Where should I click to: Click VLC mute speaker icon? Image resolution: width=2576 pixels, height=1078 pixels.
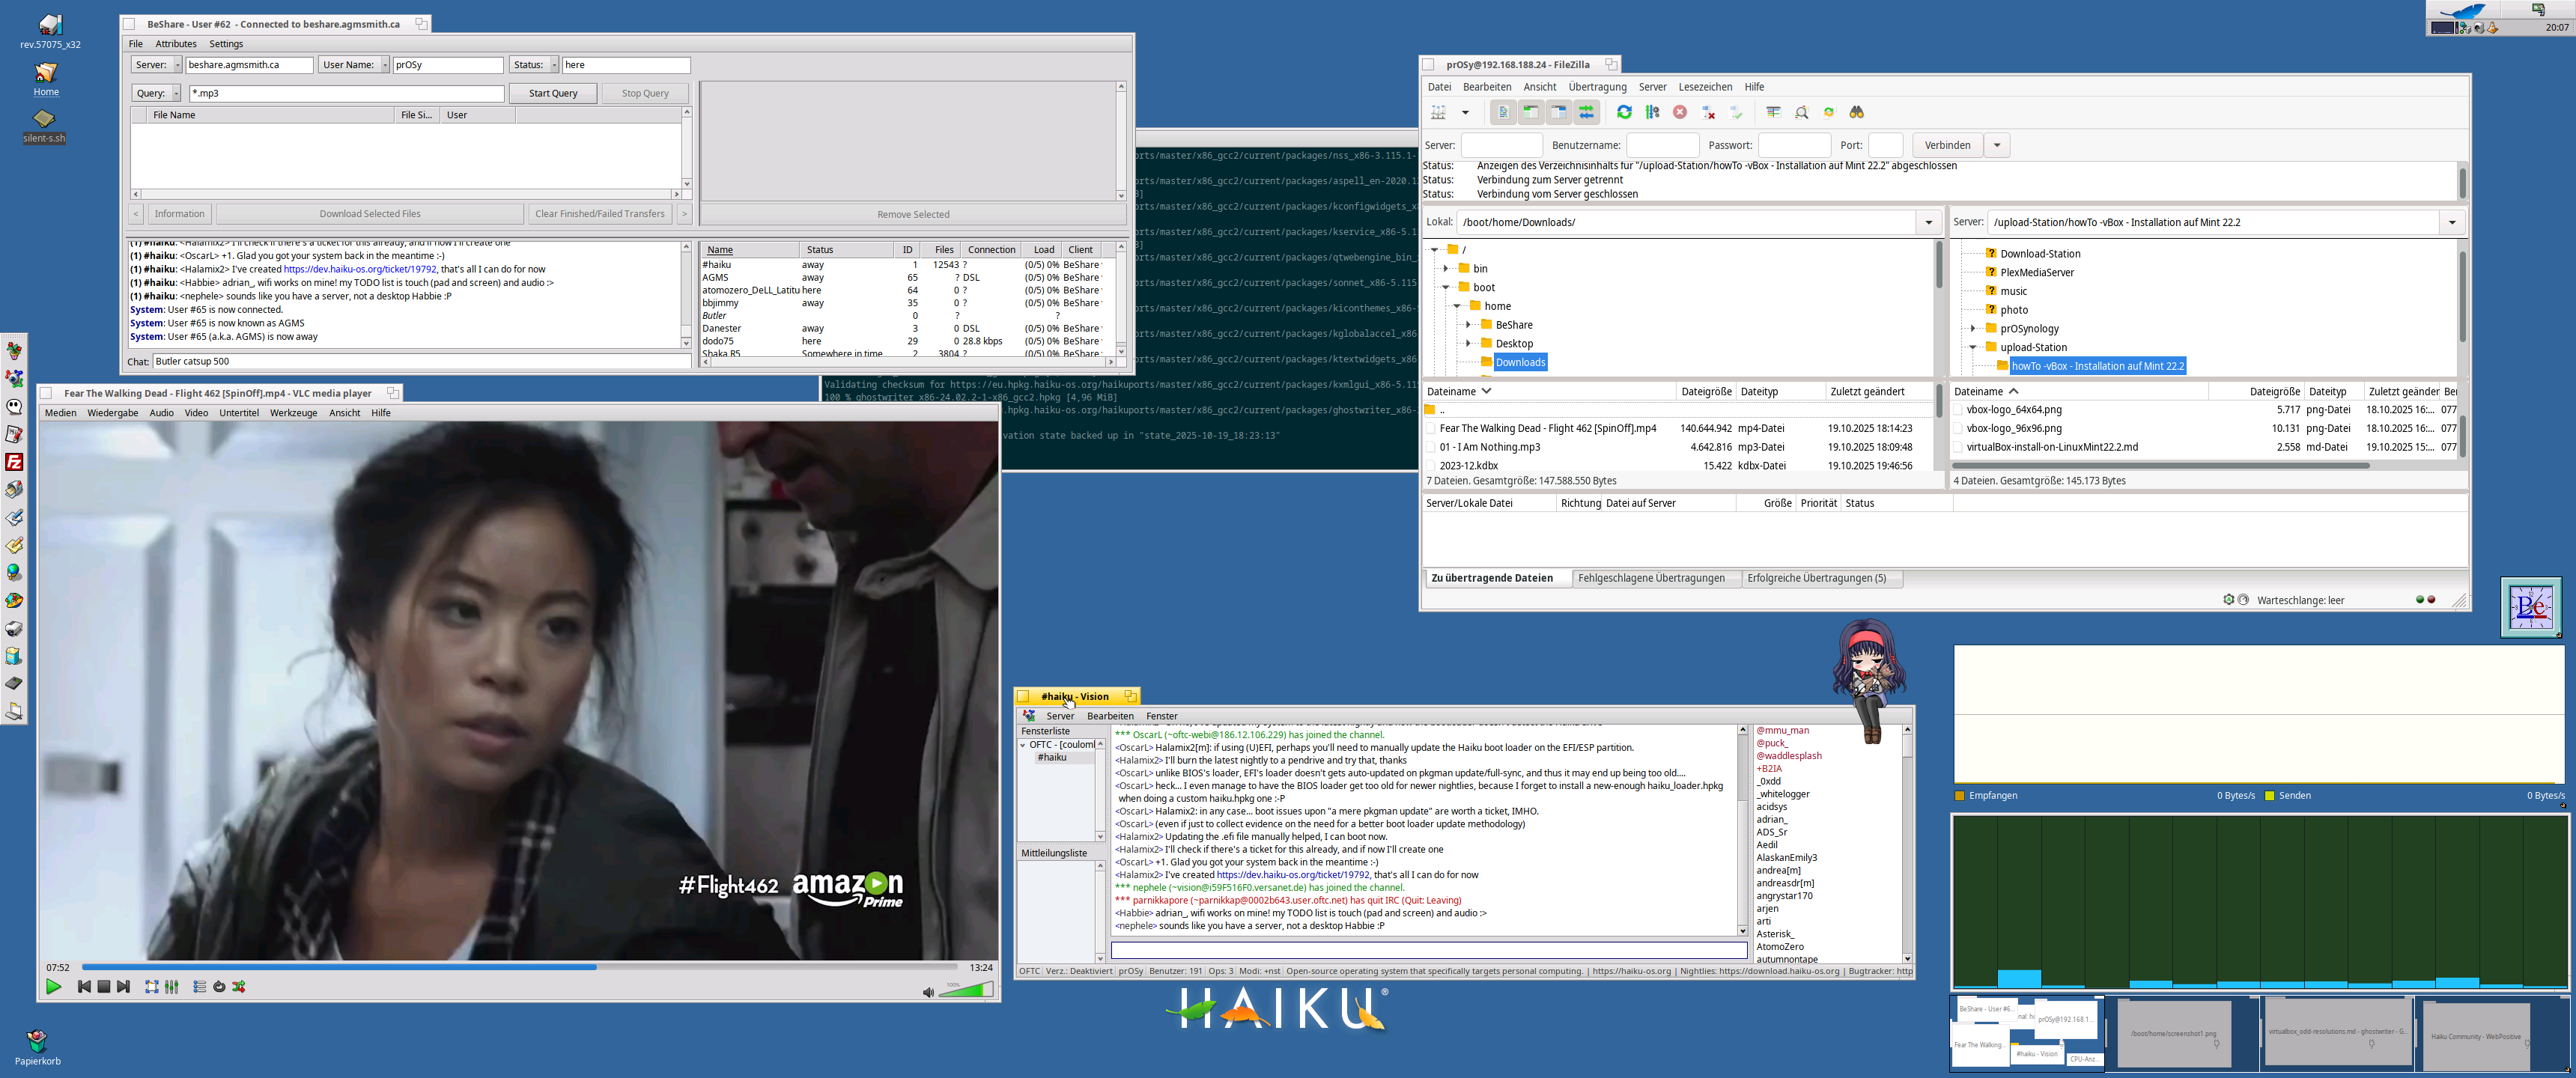click(x=927, y=991)
